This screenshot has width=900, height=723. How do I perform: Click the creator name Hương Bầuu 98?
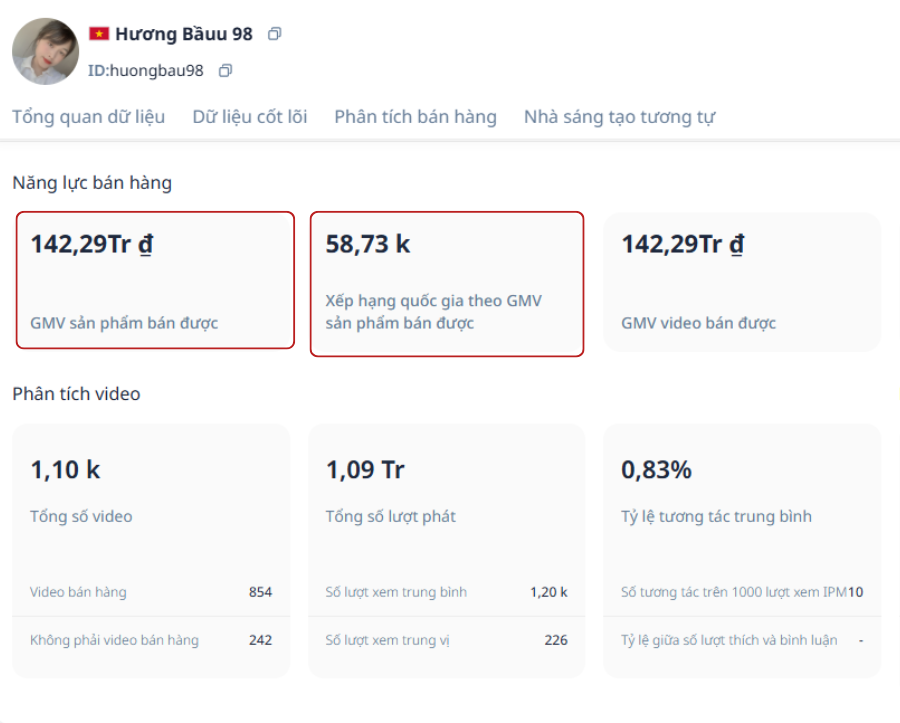[184, 34]
